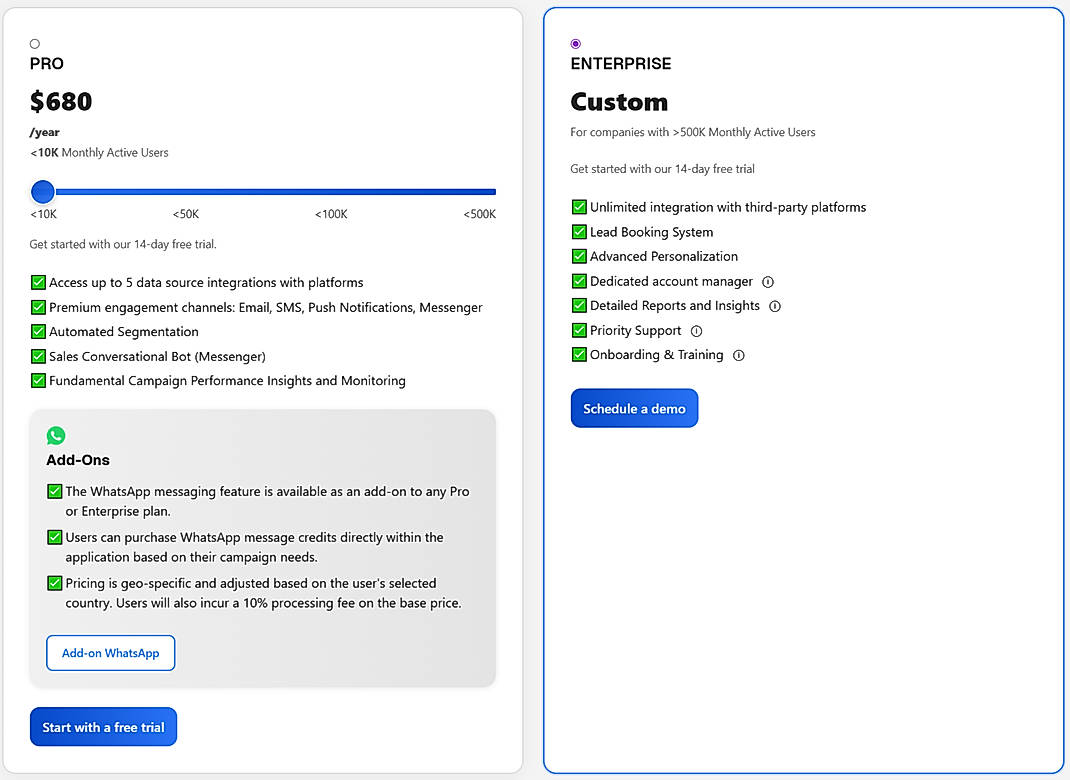
Task: Click checkmark beside purchase WhatsApp message credits text
Action: (x=55, y=537)
